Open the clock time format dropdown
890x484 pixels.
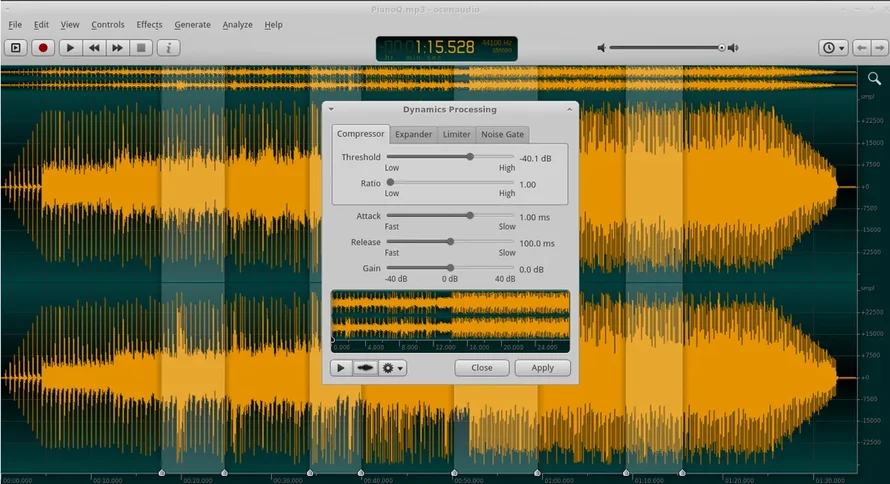click(833, 47)
